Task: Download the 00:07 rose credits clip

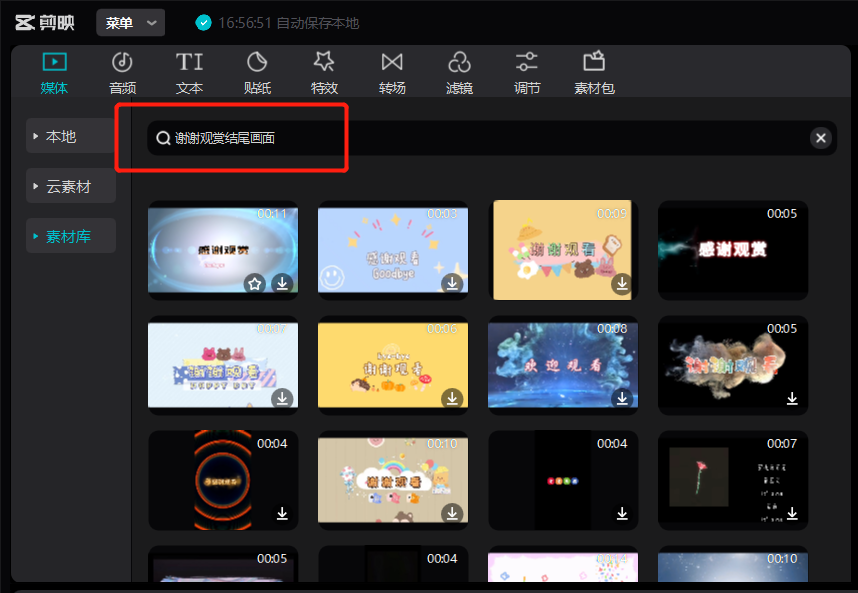Action: [792, 513]
